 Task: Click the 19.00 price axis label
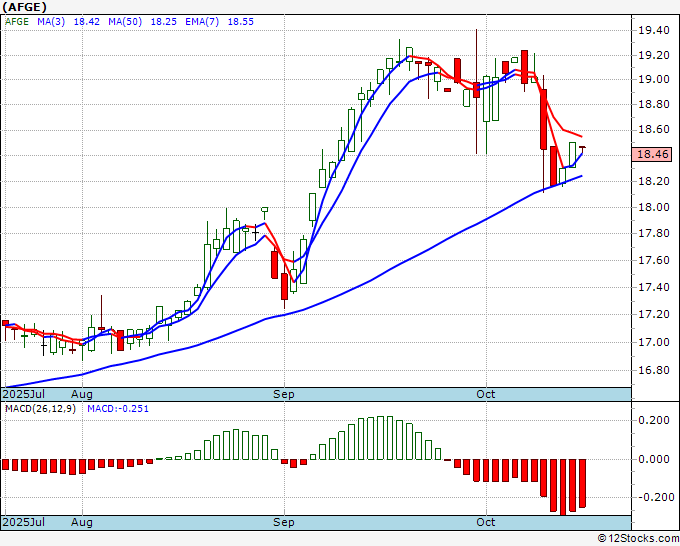[x=654, y=80]
